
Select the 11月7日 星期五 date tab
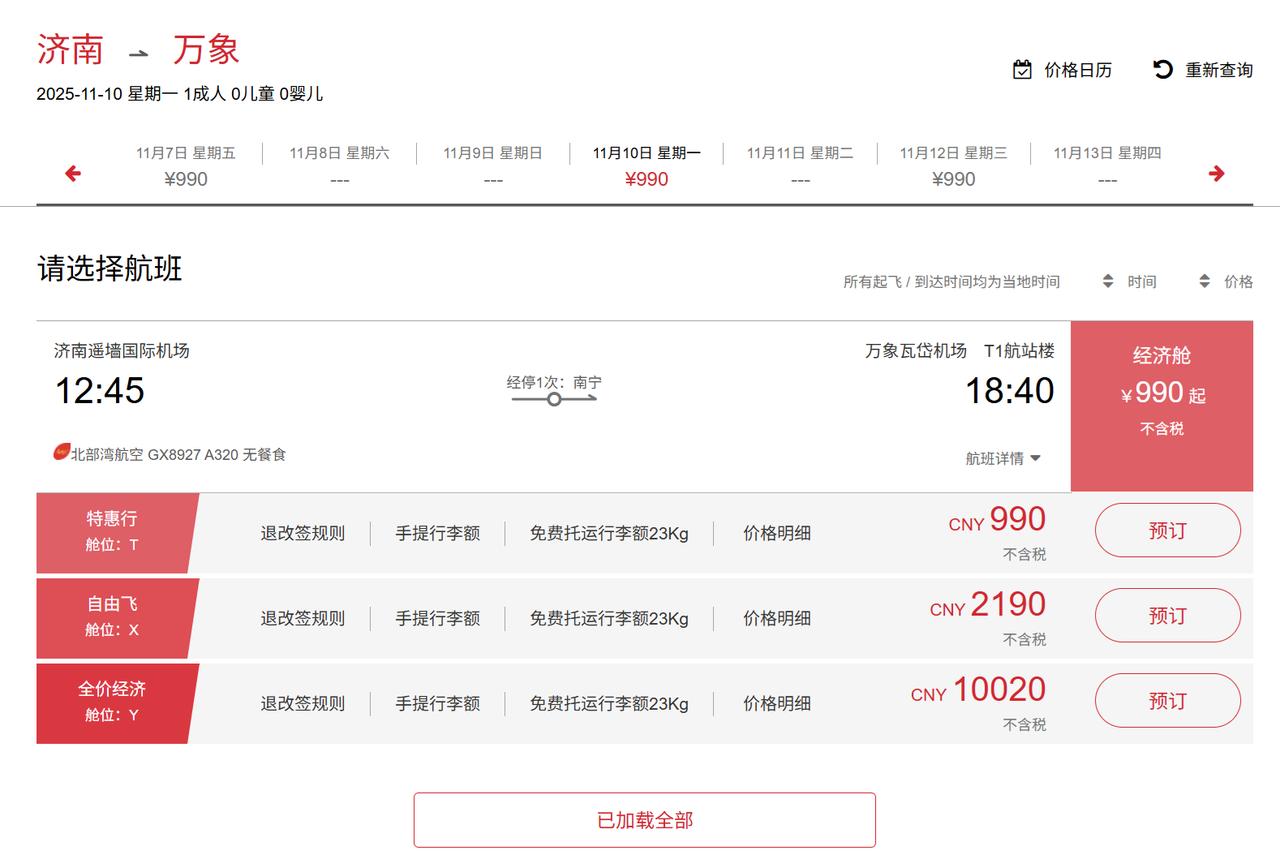point(186,166)
